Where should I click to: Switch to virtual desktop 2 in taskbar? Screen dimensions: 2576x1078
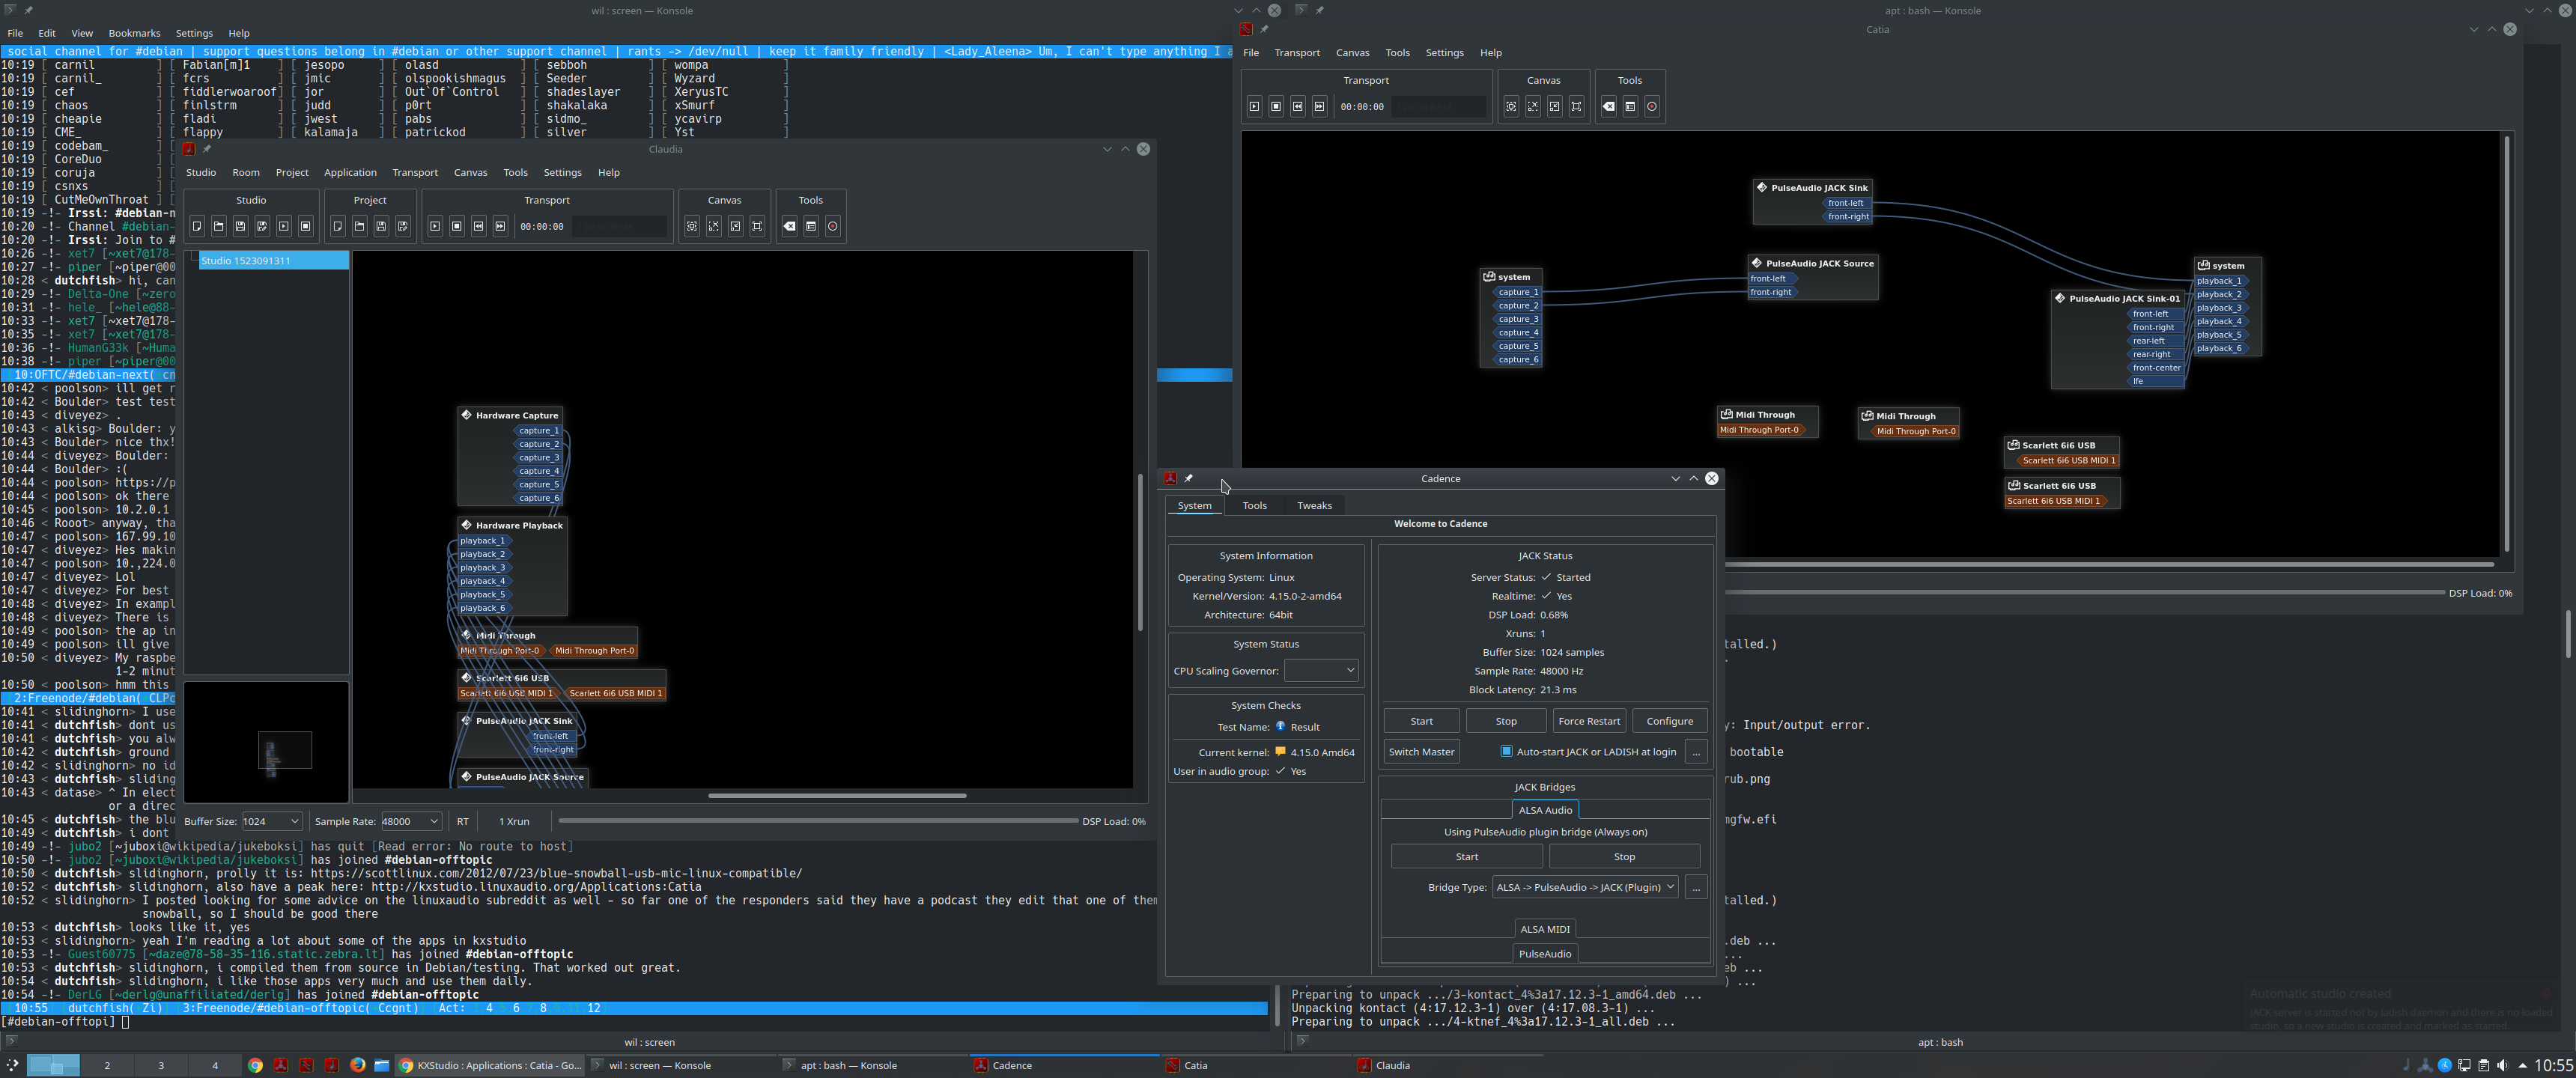pyautogui.click(x=107, y=1065)
